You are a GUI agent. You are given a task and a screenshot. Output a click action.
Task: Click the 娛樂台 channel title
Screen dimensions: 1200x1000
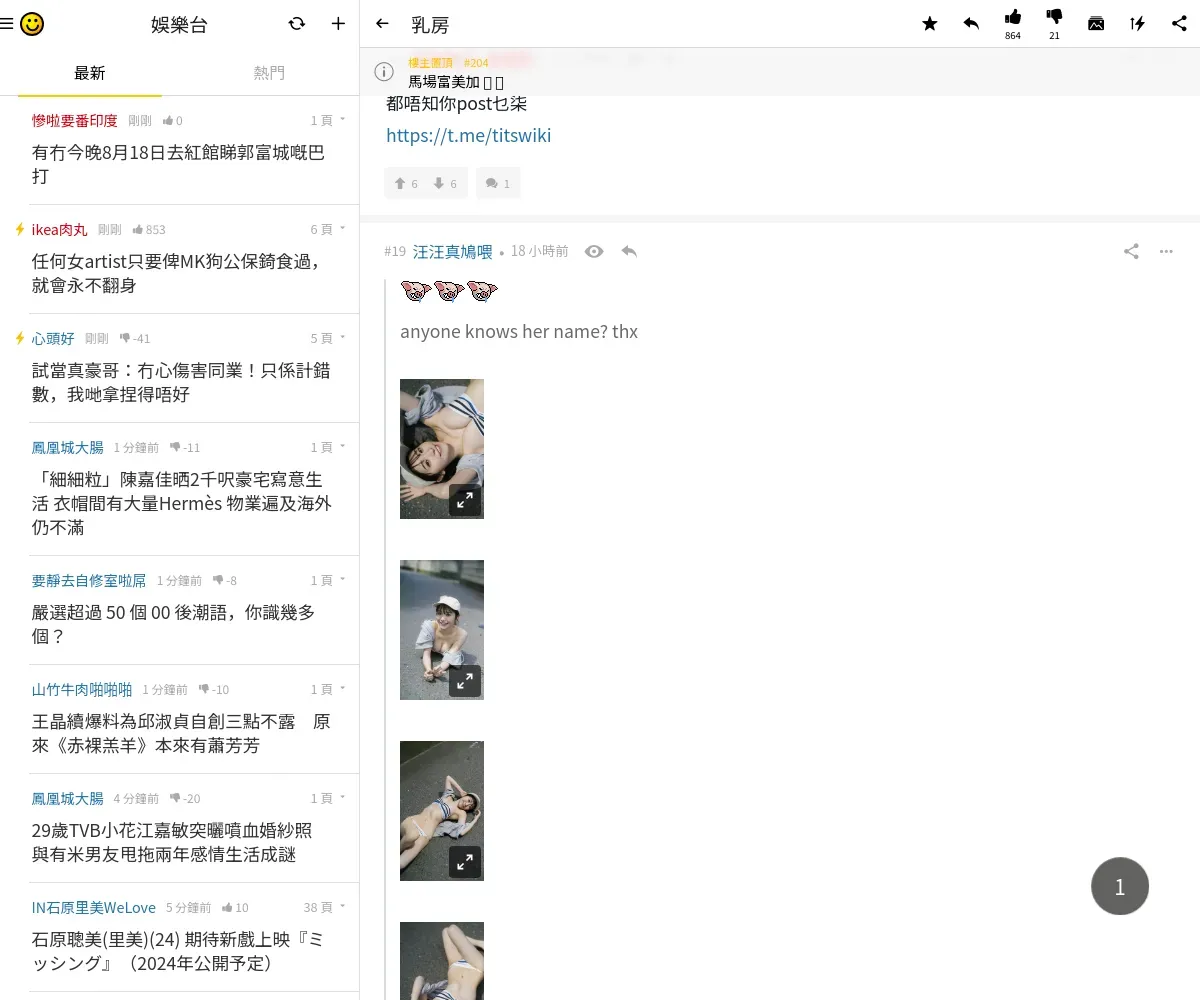click(179, 24)
